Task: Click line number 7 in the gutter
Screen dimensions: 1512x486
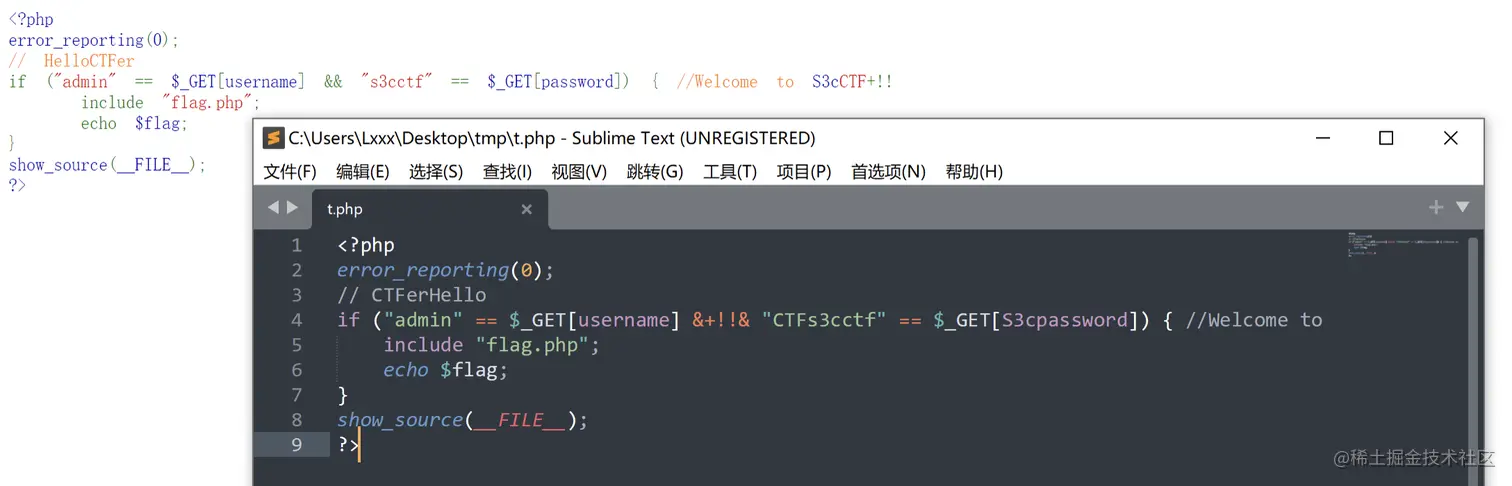Action: pos(296,395)
